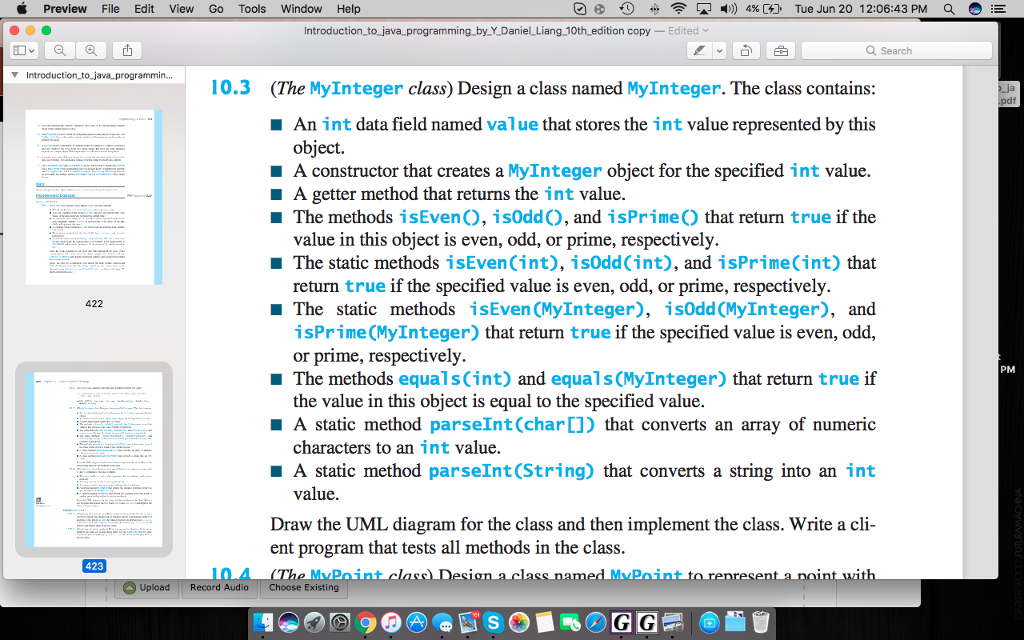The width and height of the screenshot is (1024, 640).
Task: Click the Record Audio button
Action: tap(218, 588)
